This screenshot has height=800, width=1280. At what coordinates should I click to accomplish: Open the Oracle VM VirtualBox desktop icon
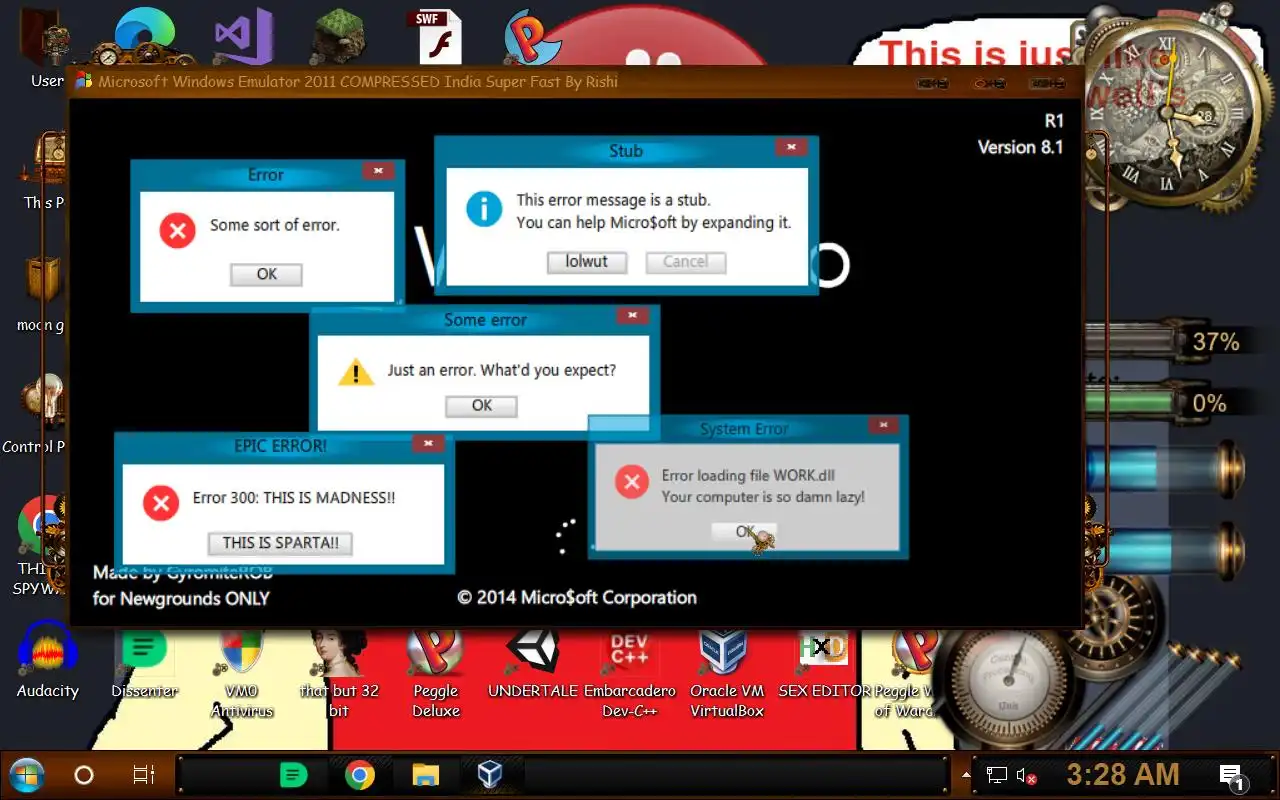tap(727, 673)
